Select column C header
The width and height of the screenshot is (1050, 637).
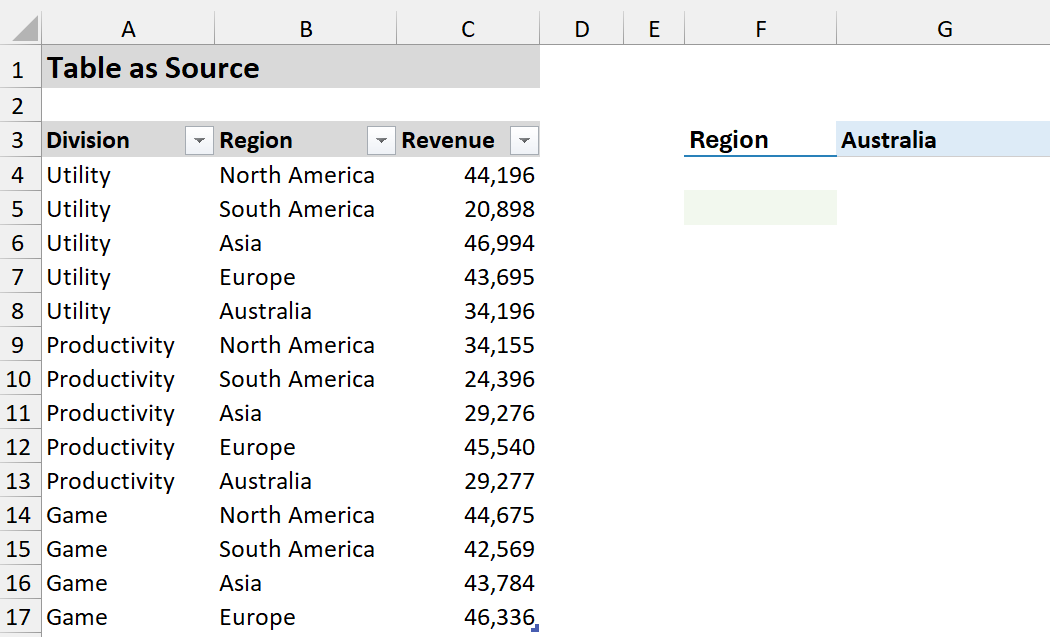(467, 30)
